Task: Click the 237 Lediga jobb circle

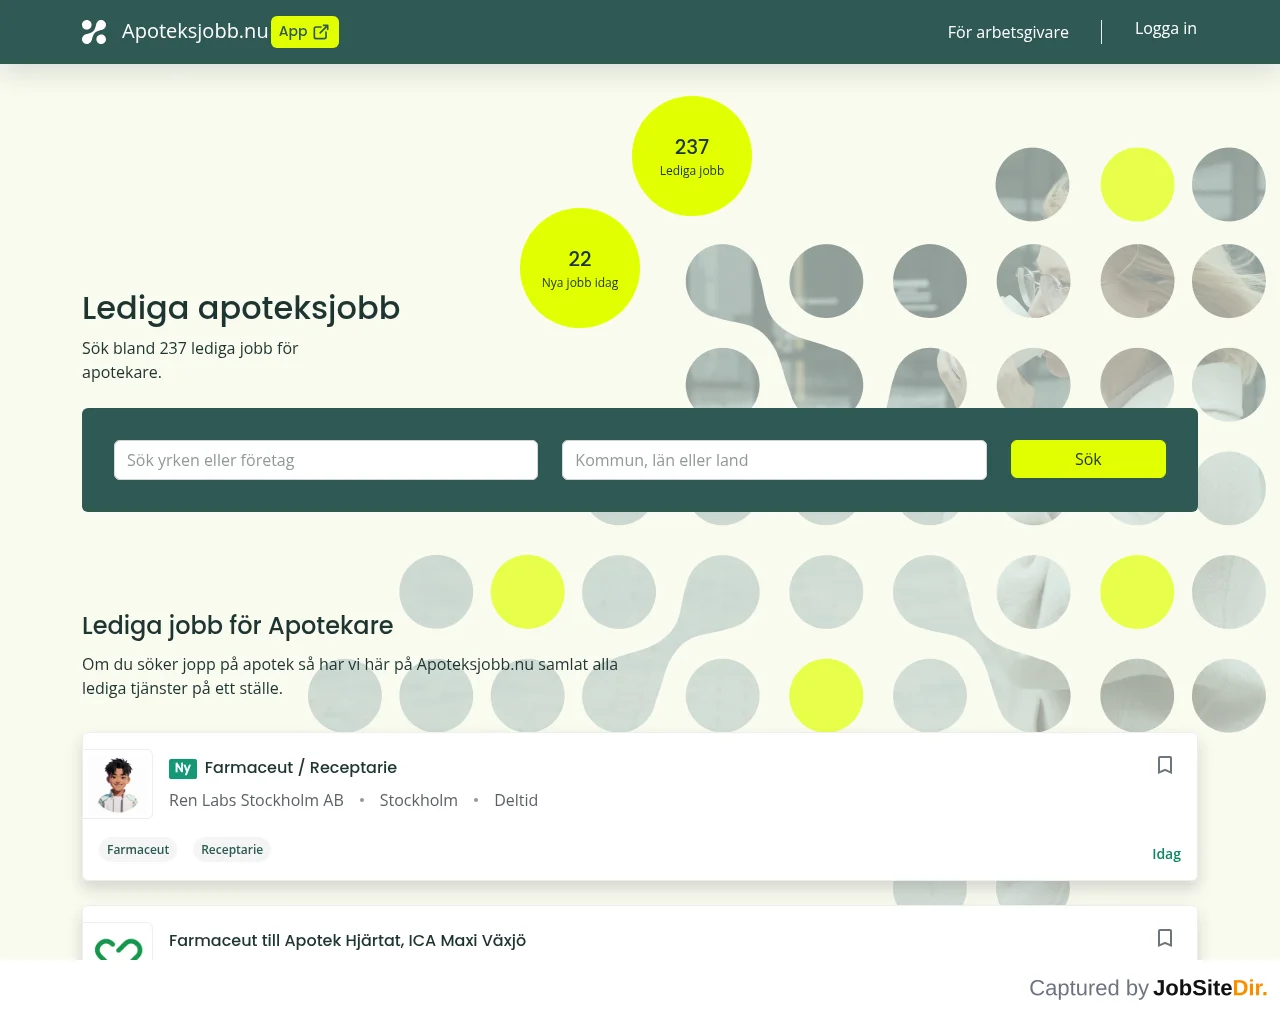Action: [692, 156]
